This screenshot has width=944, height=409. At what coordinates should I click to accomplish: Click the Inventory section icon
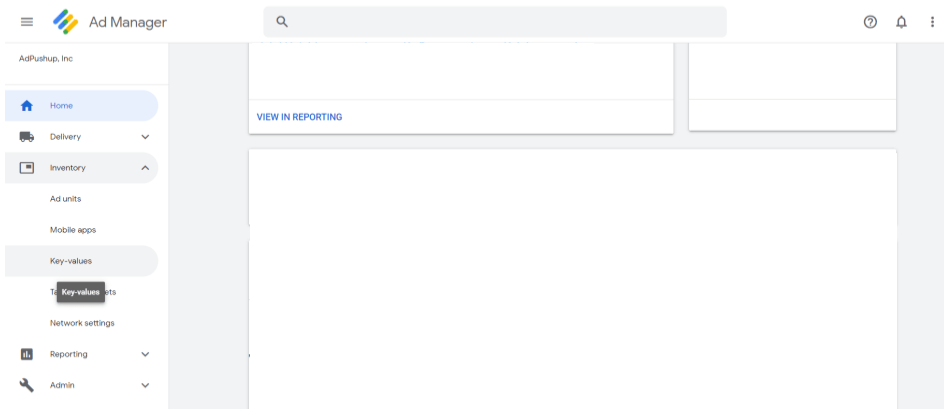point(27,168)
